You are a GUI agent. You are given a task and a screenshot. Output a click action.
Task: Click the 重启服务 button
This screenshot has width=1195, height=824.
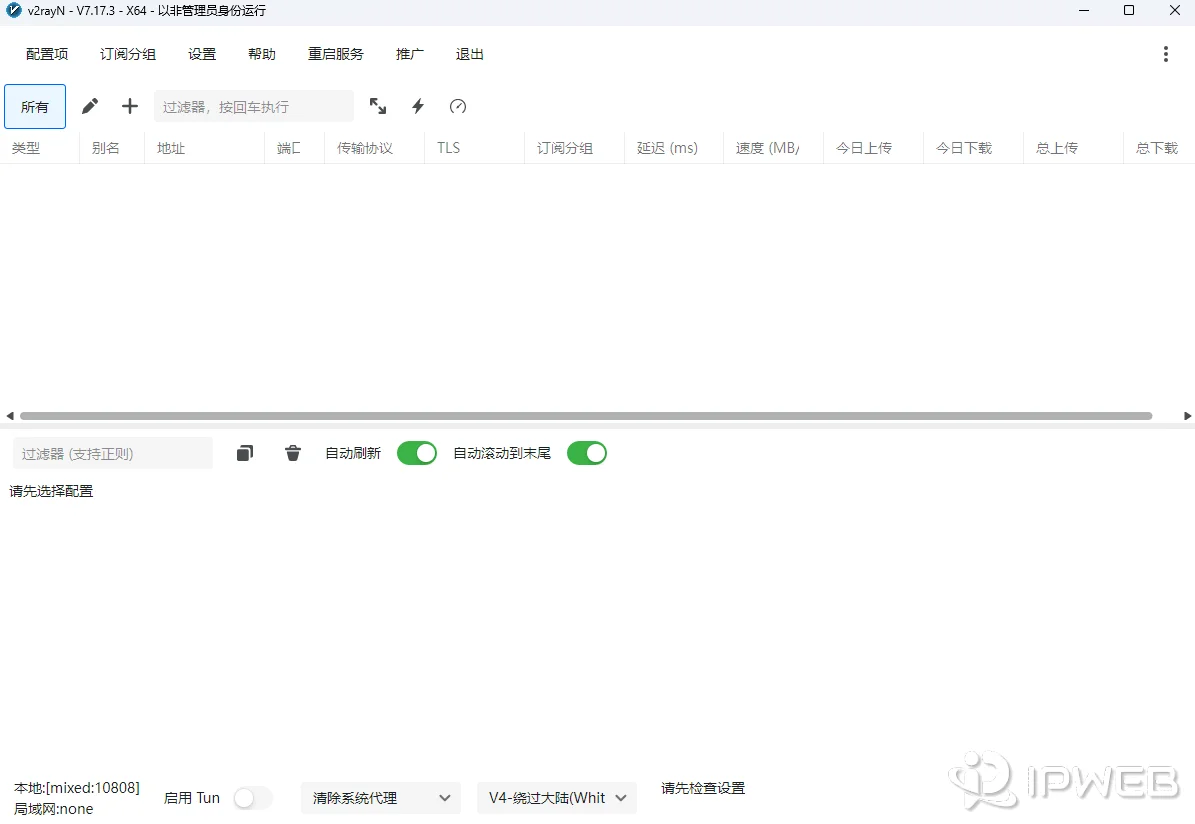point(336,54)
